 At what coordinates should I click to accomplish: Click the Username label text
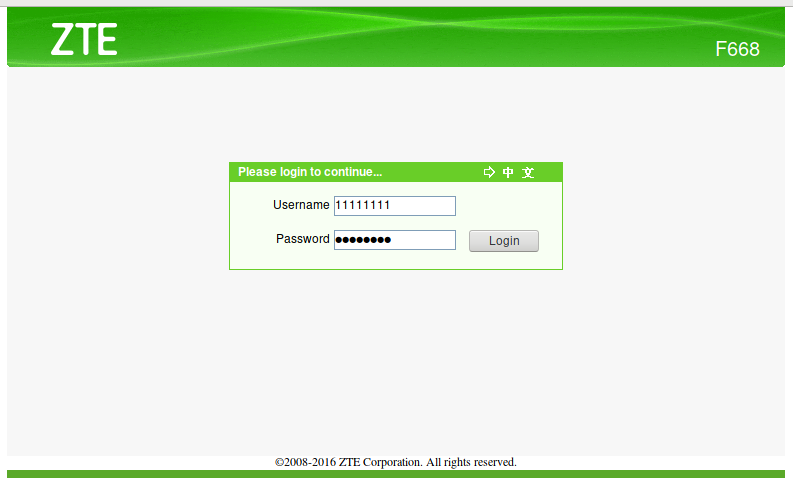click(301, 205)
